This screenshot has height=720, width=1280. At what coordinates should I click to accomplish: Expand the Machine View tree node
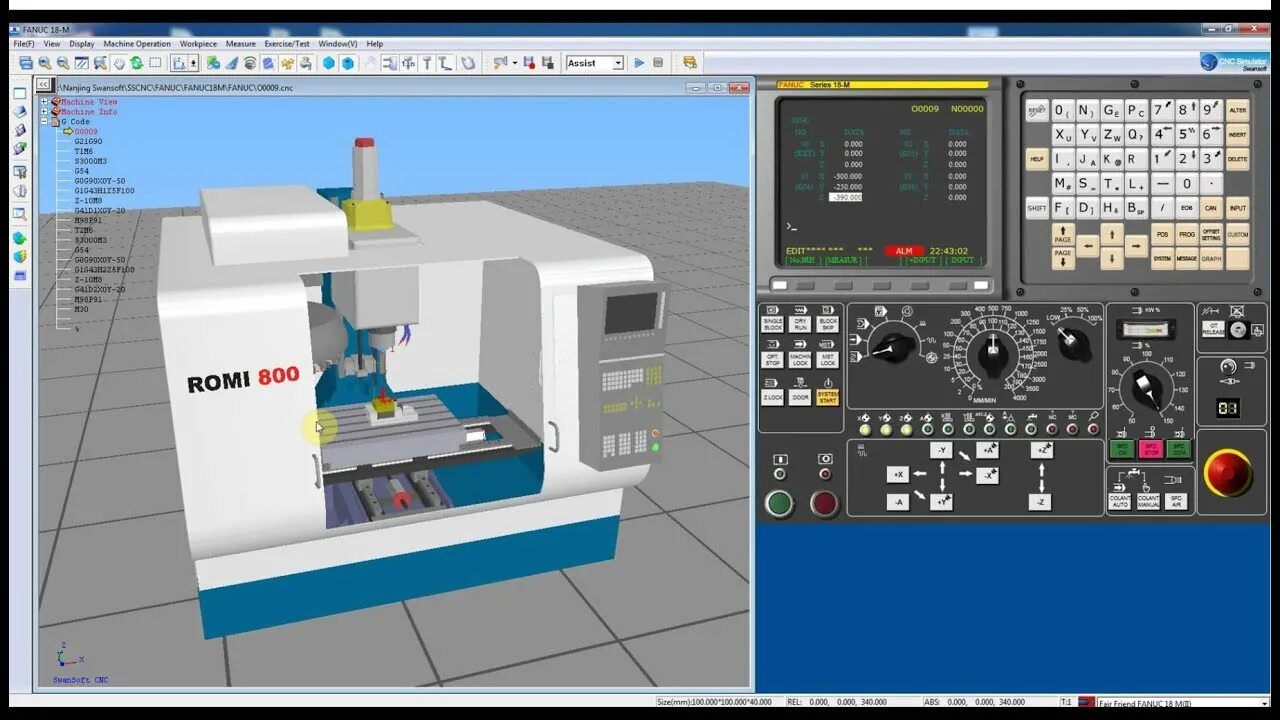click(45, 102)
